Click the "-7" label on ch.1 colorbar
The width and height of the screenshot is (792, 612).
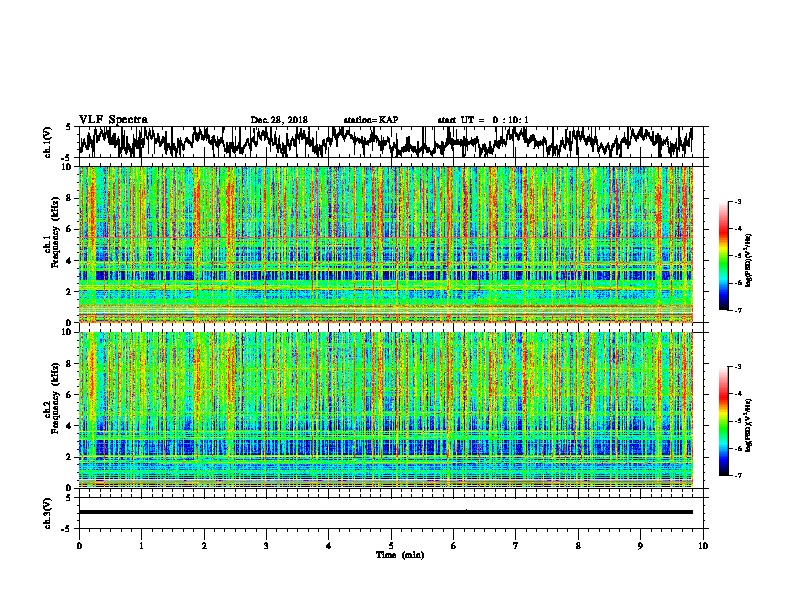click(x=738, y=310)
